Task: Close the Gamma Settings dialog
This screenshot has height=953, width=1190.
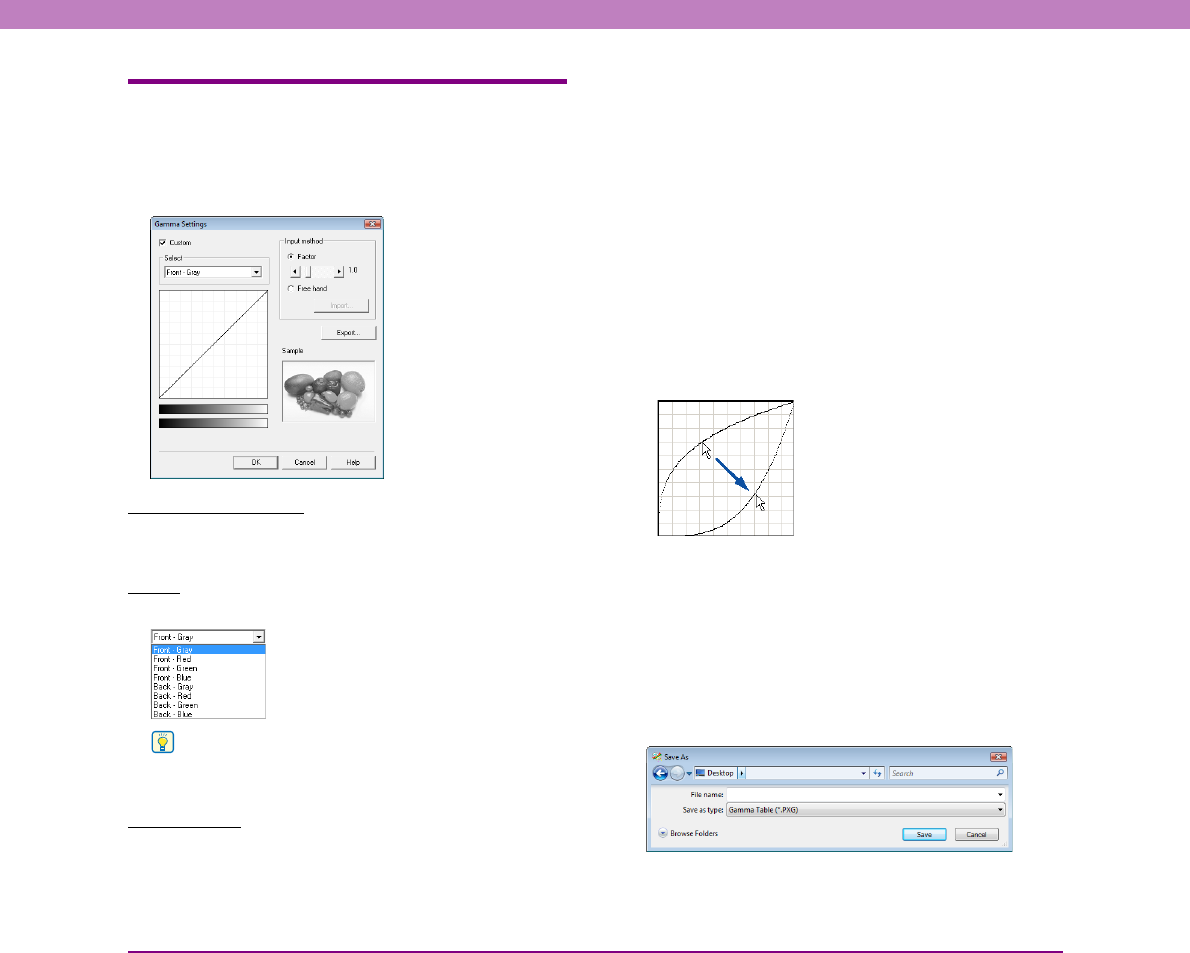Action: click(x=372, y=224)
